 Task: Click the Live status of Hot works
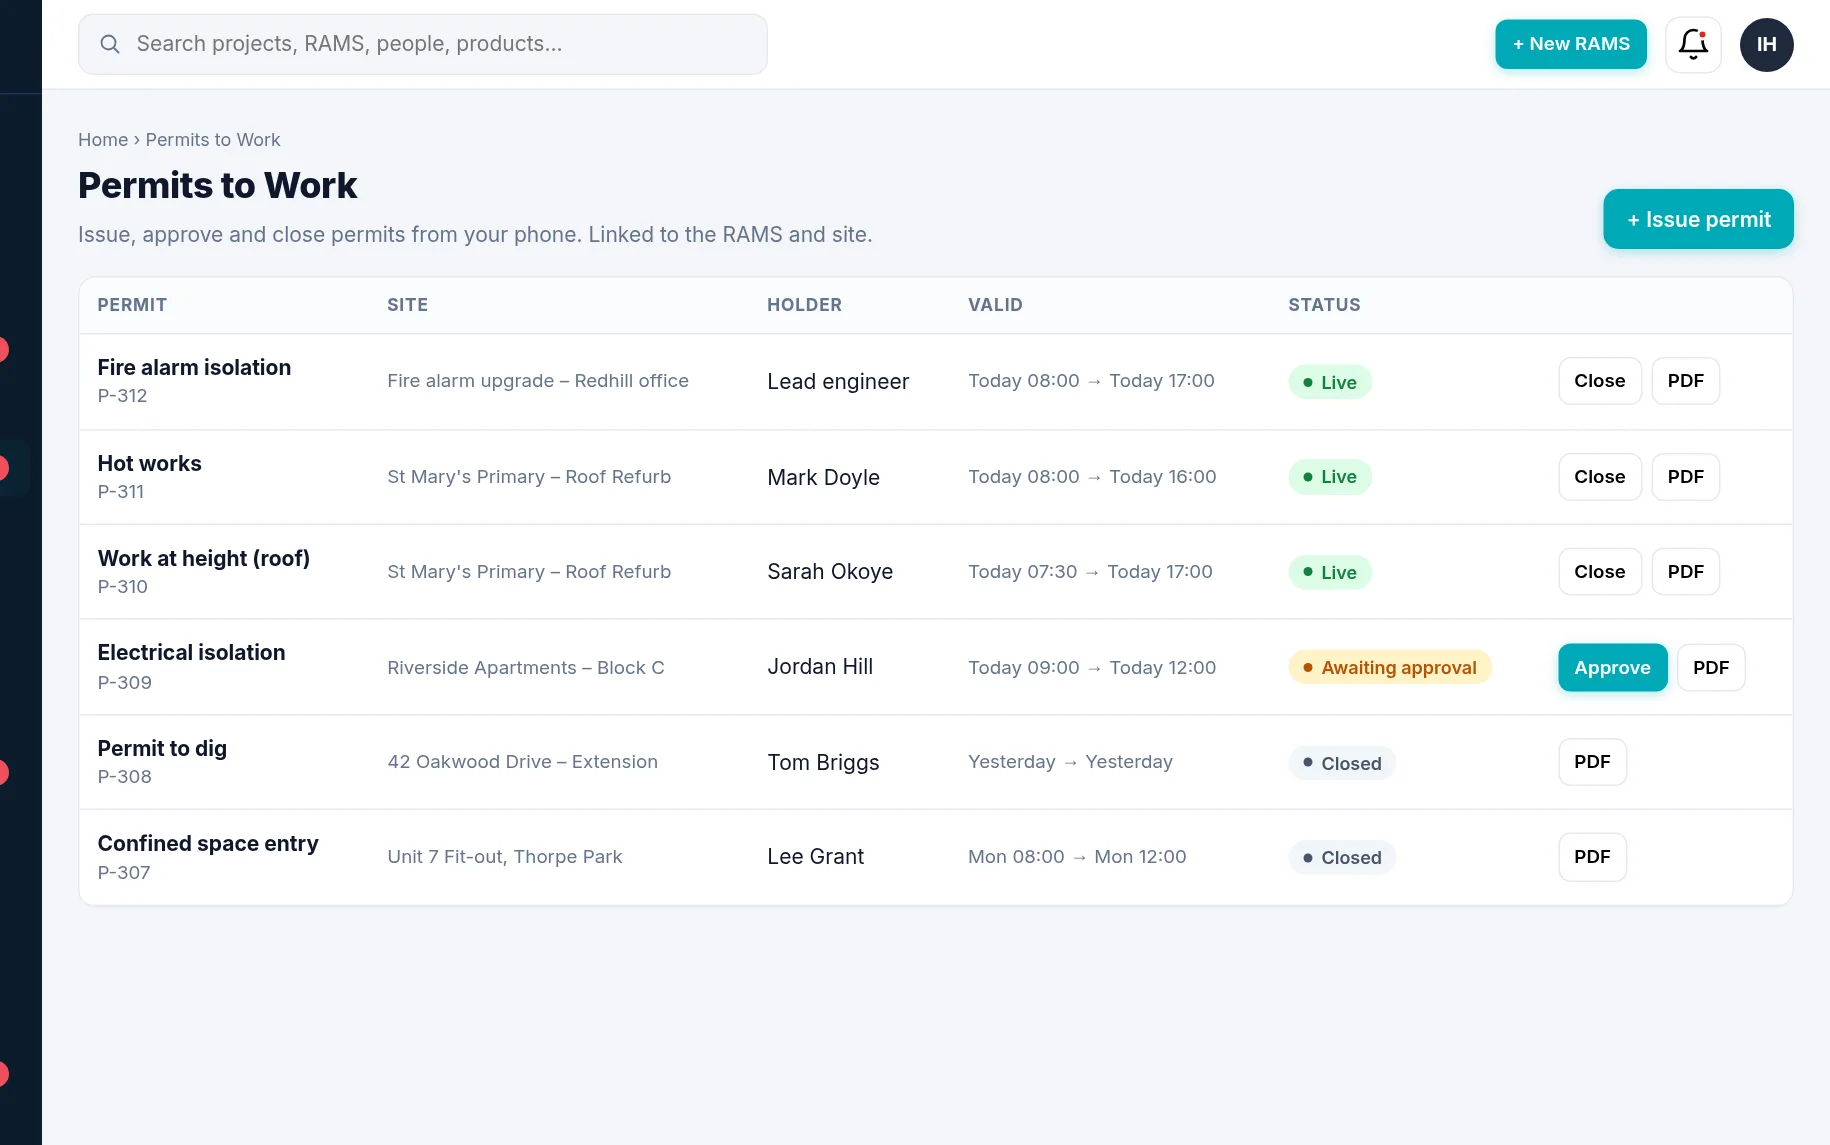click(x=1329, y=477)
